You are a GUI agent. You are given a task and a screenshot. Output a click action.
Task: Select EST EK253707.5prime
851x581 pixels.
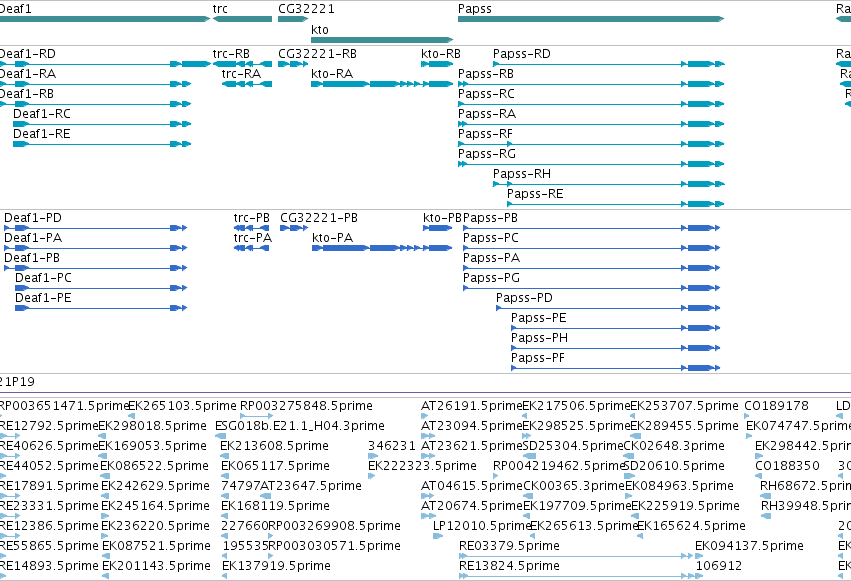(684, 406)
